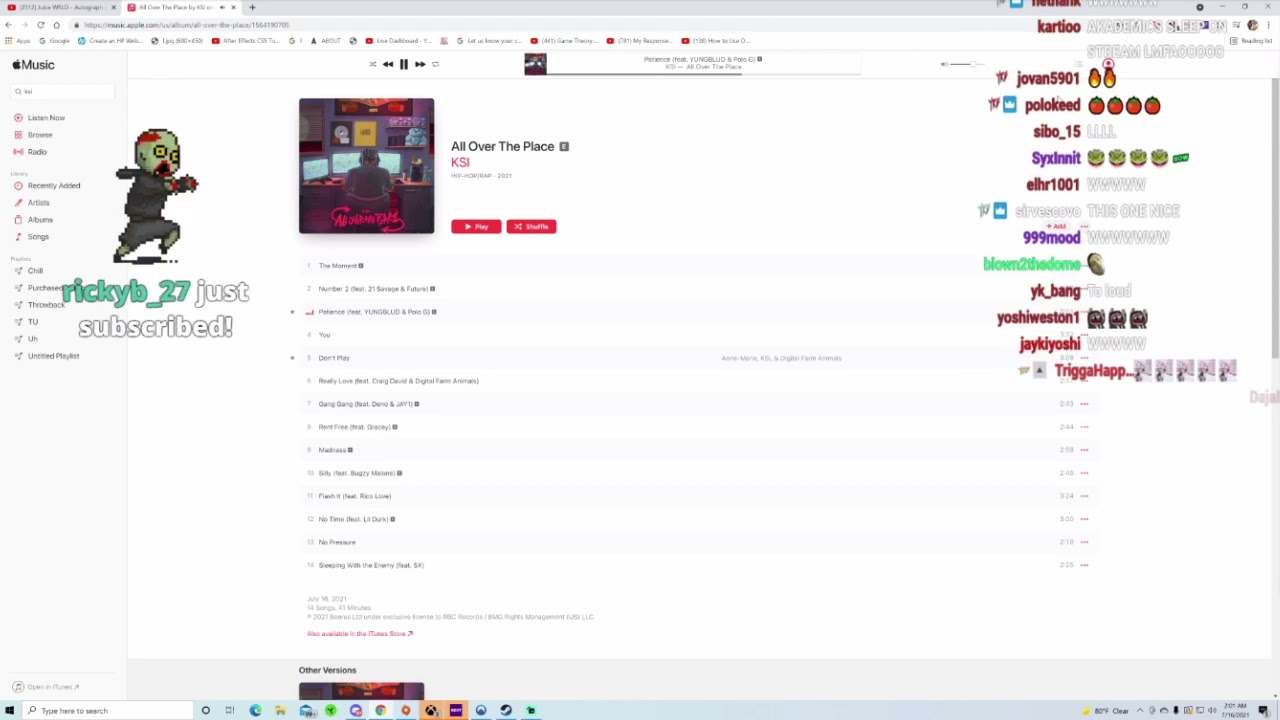
Task: Toggle repeat mode in the player
Action: click(435, 64)
